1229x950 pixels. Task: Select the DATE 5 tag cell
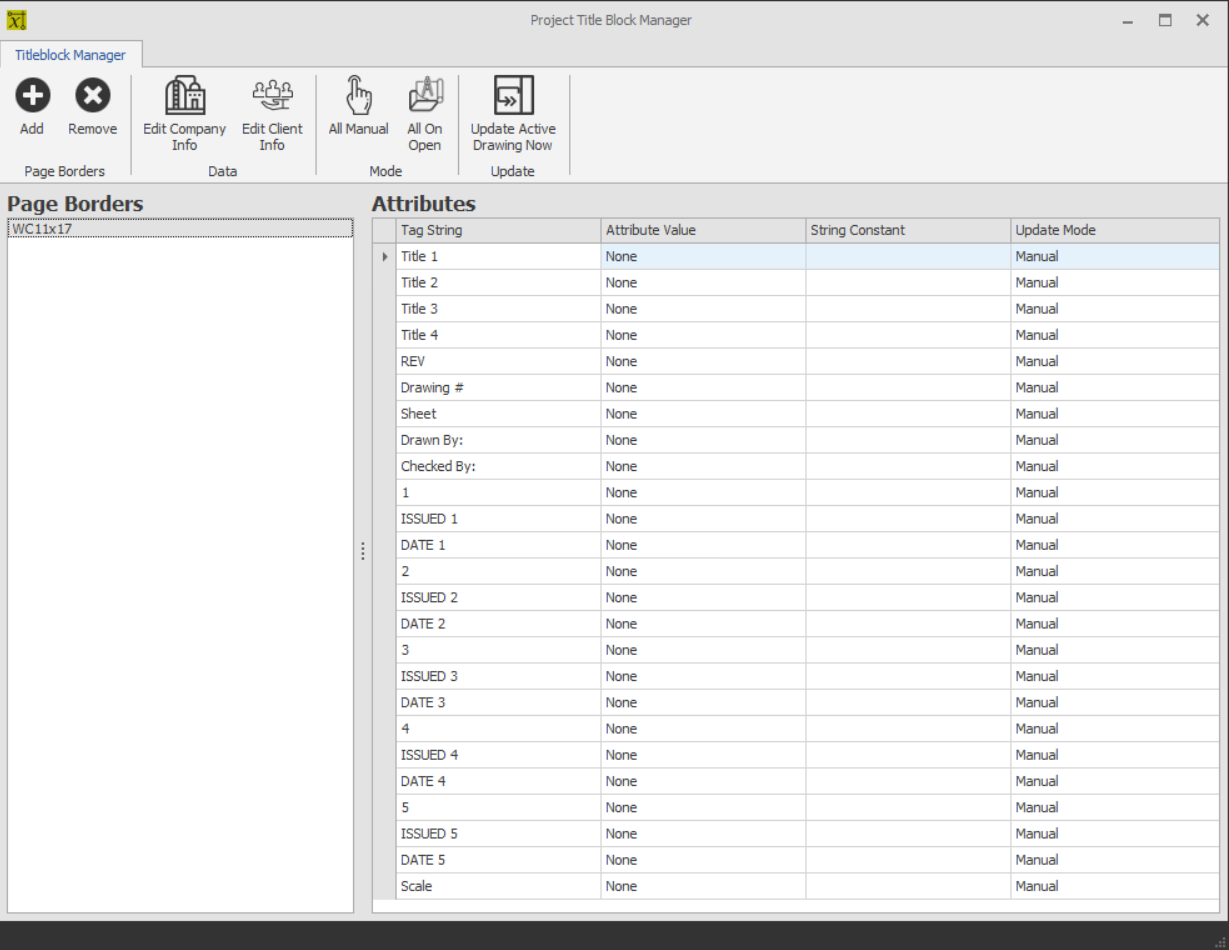(498, 860)
